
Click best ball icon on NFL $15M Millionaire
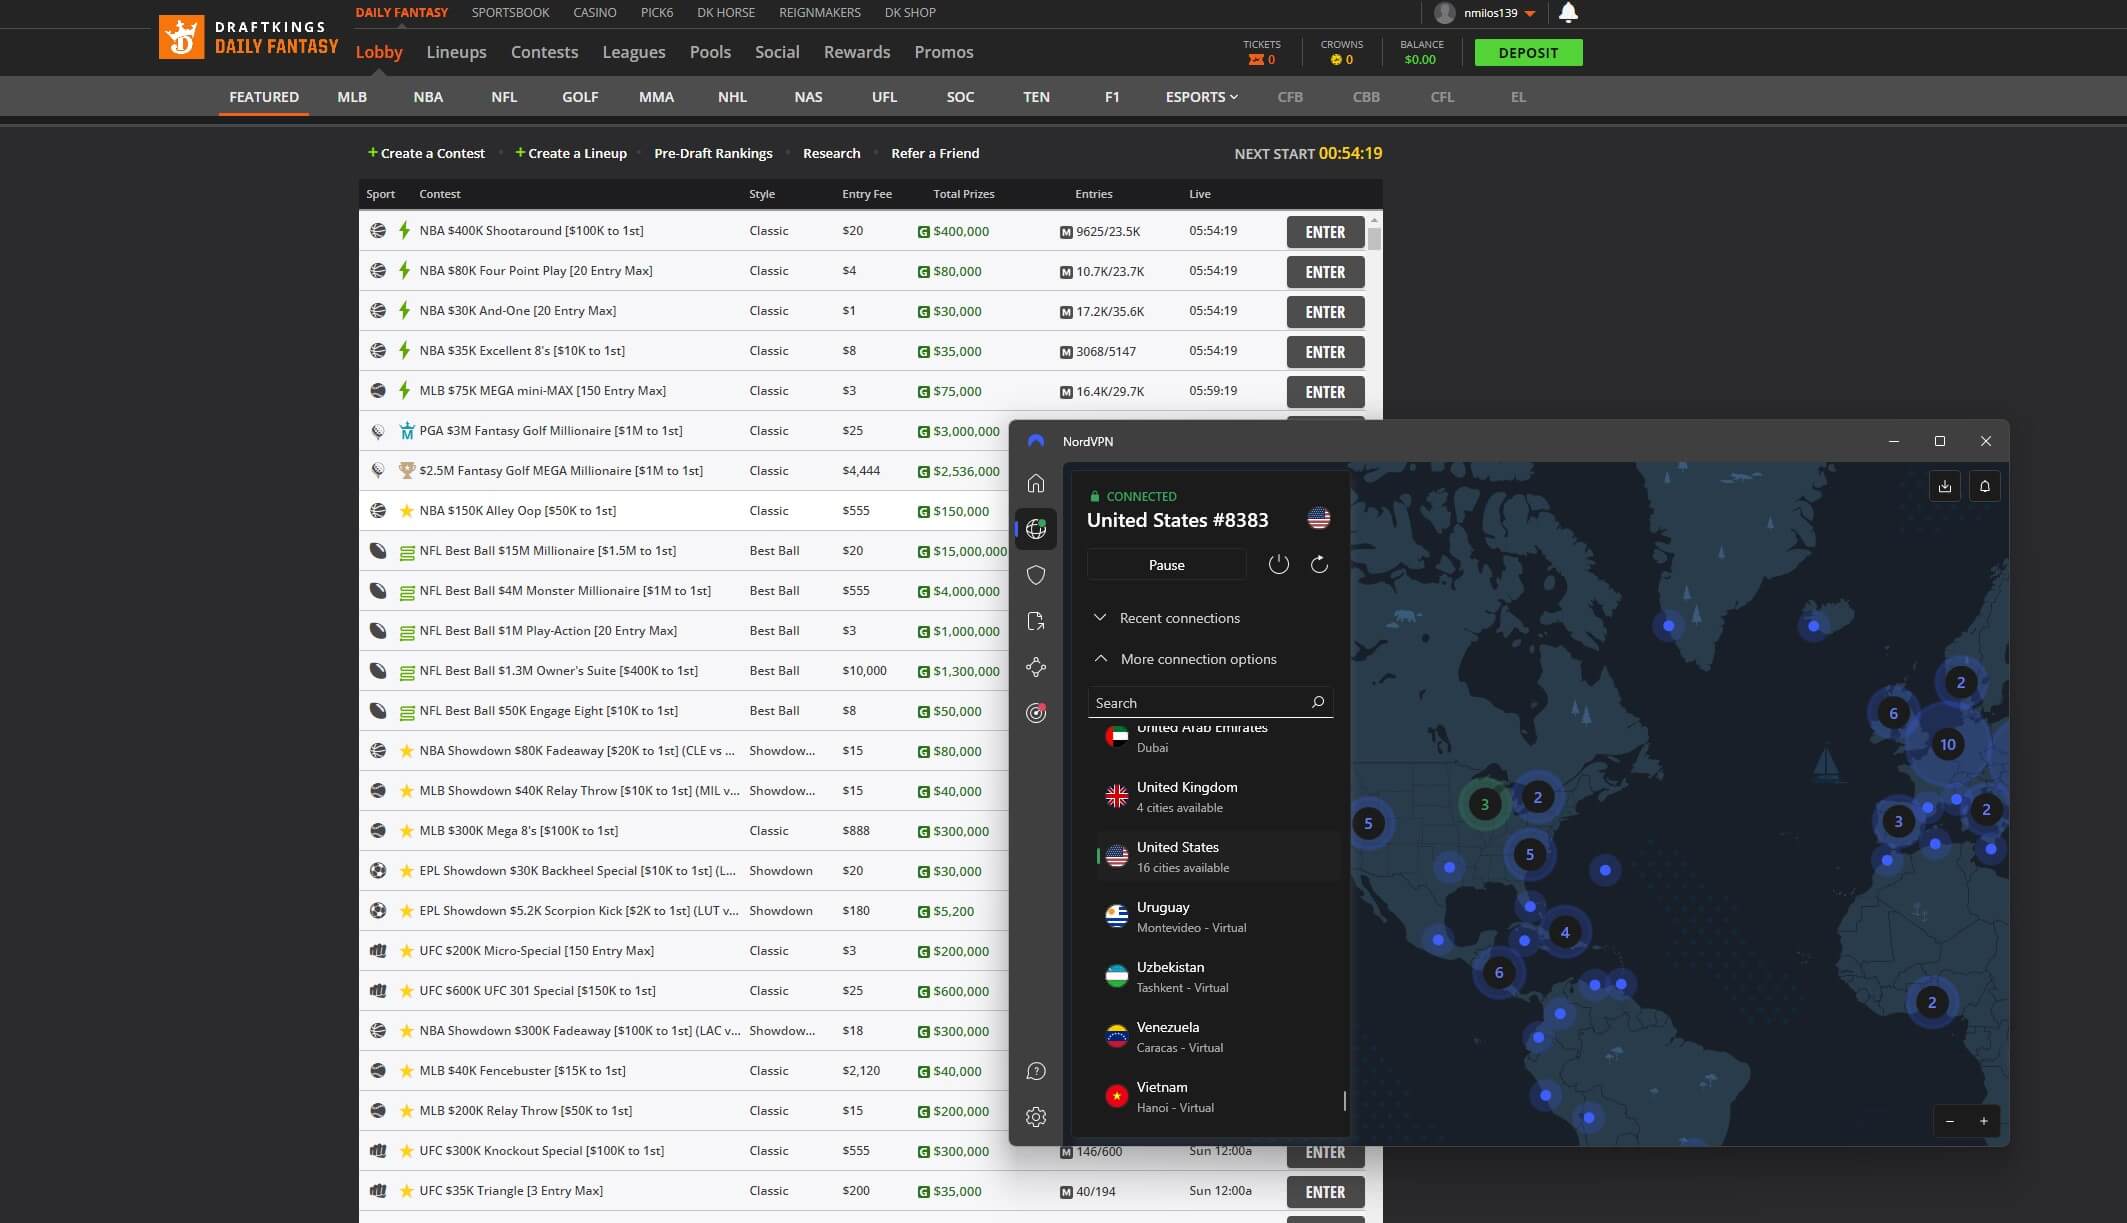(407, 551)
